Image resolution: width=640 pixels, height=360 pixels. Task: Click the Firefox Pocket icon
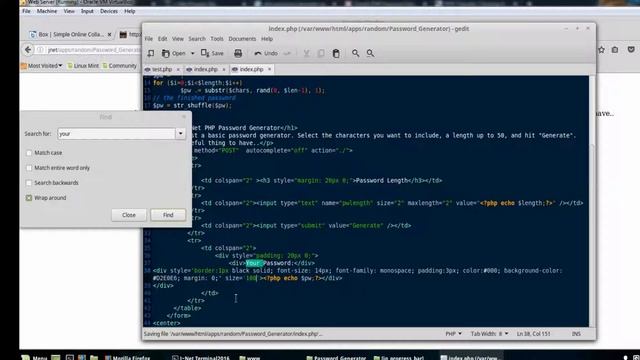pyautogui.click(x=631, y=50)
